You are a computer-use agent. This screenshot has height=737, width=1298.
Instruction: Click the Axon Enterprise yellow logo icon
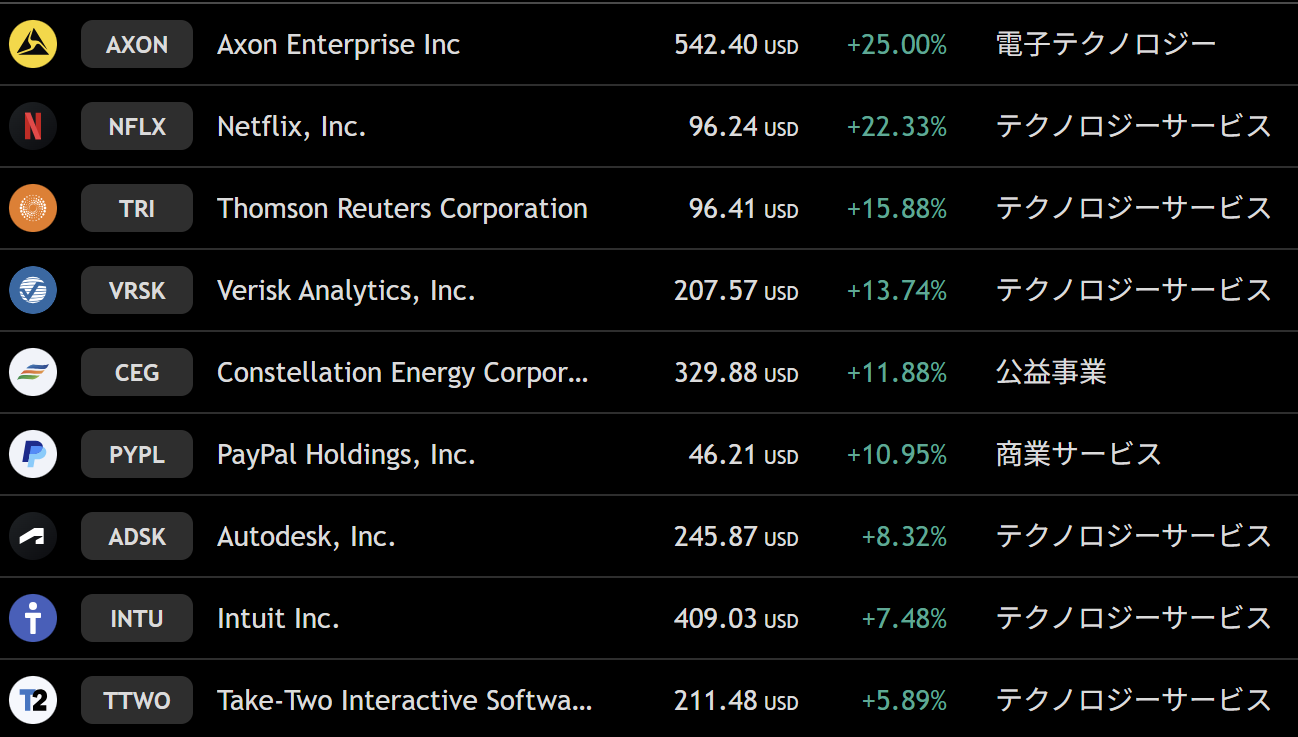[x=33, y=45]
